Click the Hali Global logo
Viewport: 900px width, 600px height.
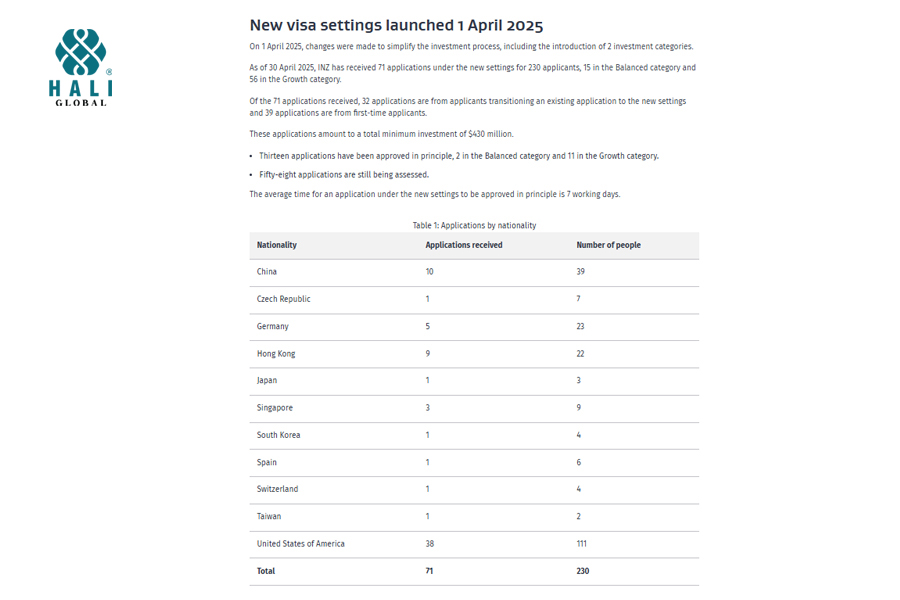pyautogui.click(x=80, y=67)
